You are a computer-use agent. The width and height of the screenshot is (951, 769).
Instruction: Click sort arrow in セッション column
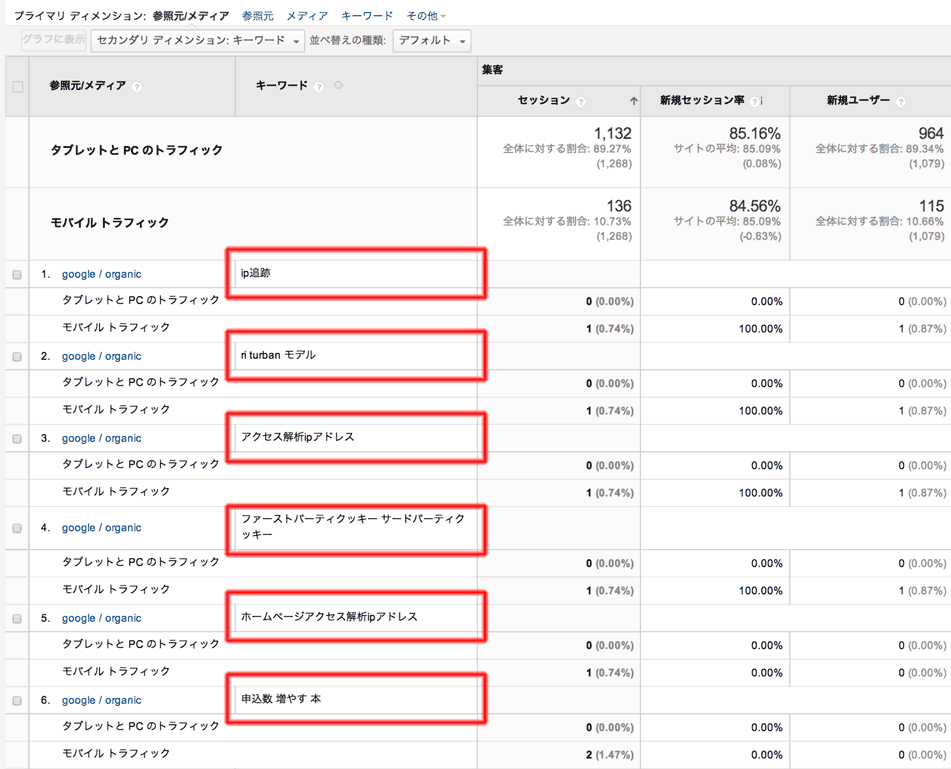coord(633,101)
